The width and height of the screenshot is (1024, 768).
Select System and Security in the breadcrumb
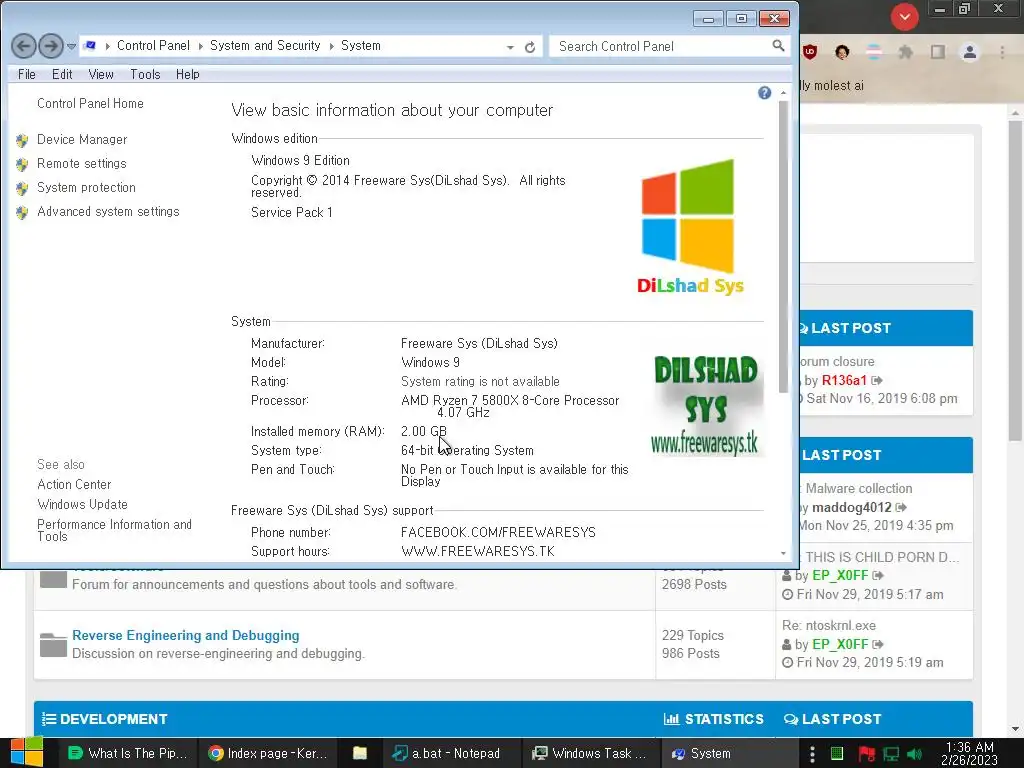265,46
